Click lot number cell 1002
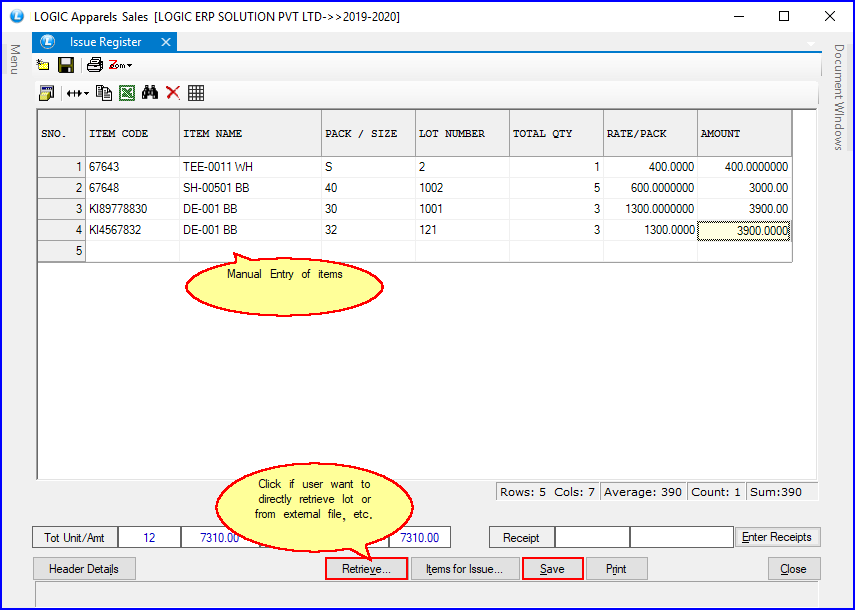 (x=462, y=188)
